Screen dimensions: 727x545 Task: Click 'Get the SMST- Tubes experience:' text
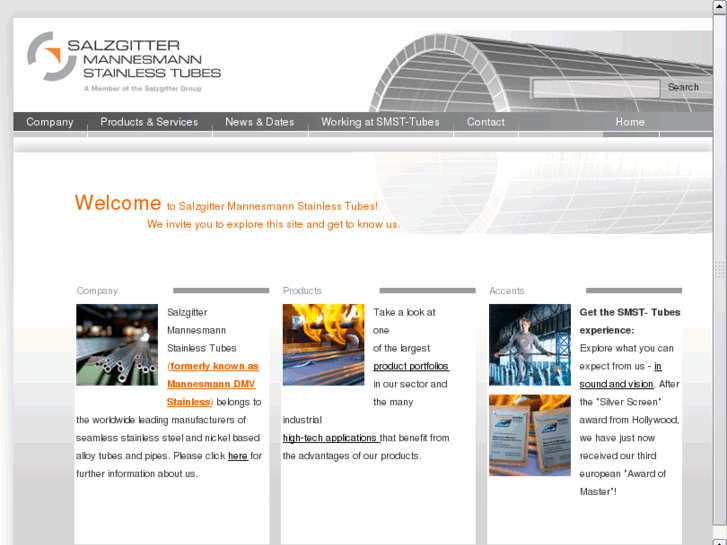[x=630, y=321]
